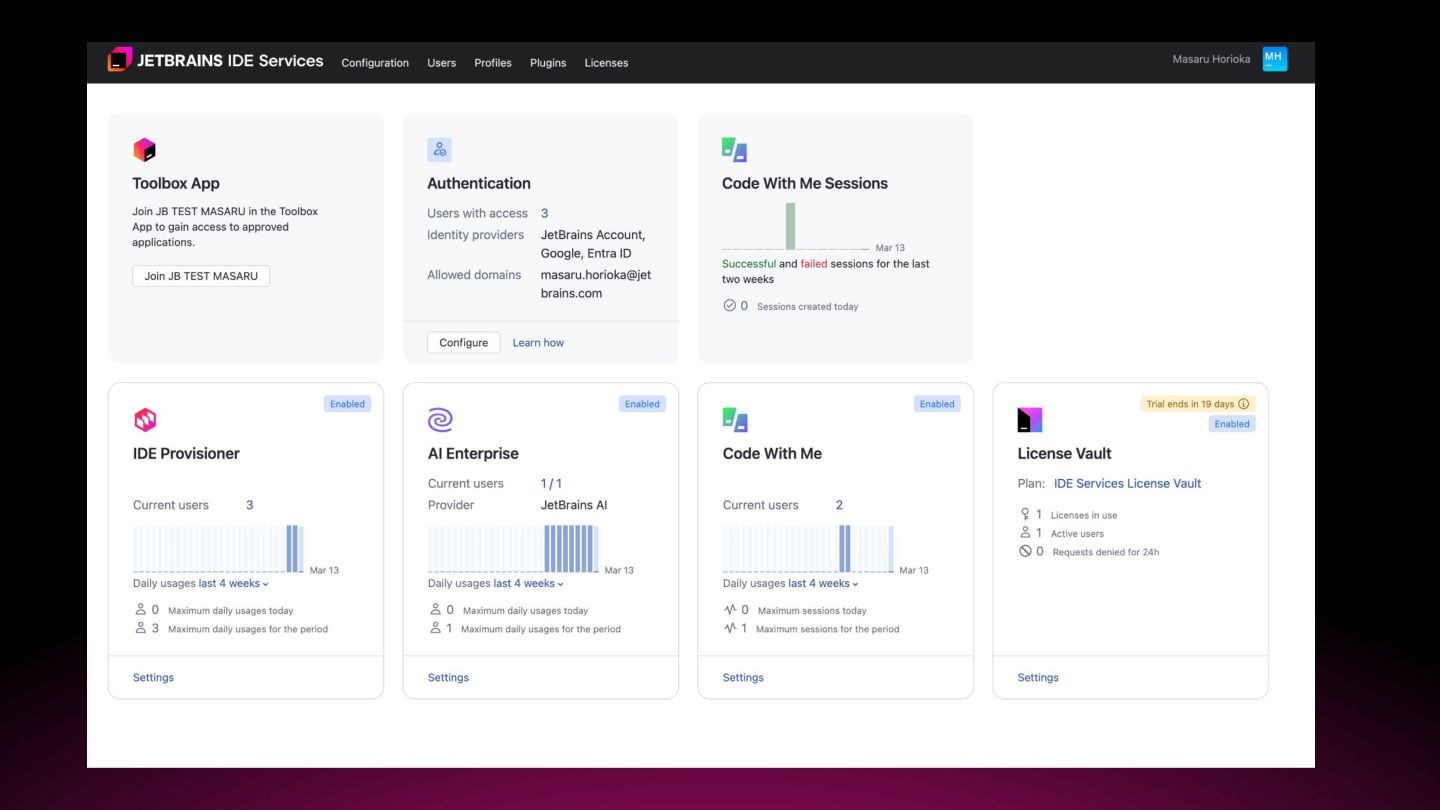Click the Licenses in use key icon
Screen dimensions: 1440x810
1025,514
